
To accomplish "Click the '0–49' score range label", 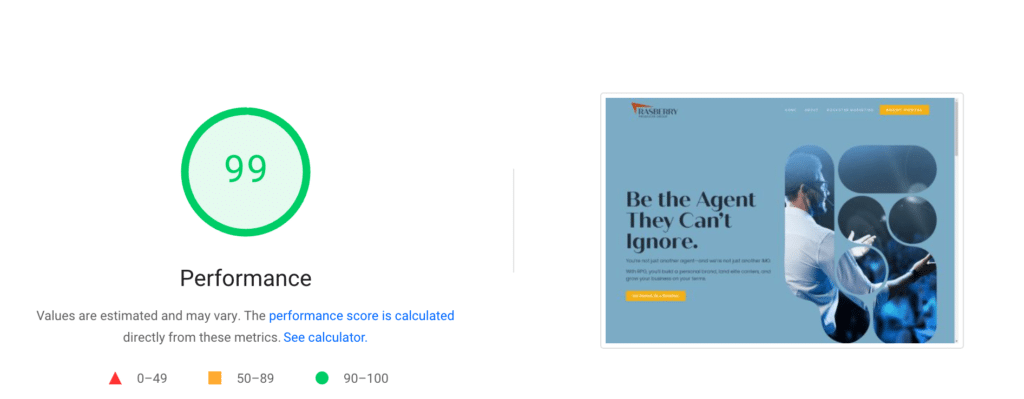I will pyautogui.click(x=152, y=378).
